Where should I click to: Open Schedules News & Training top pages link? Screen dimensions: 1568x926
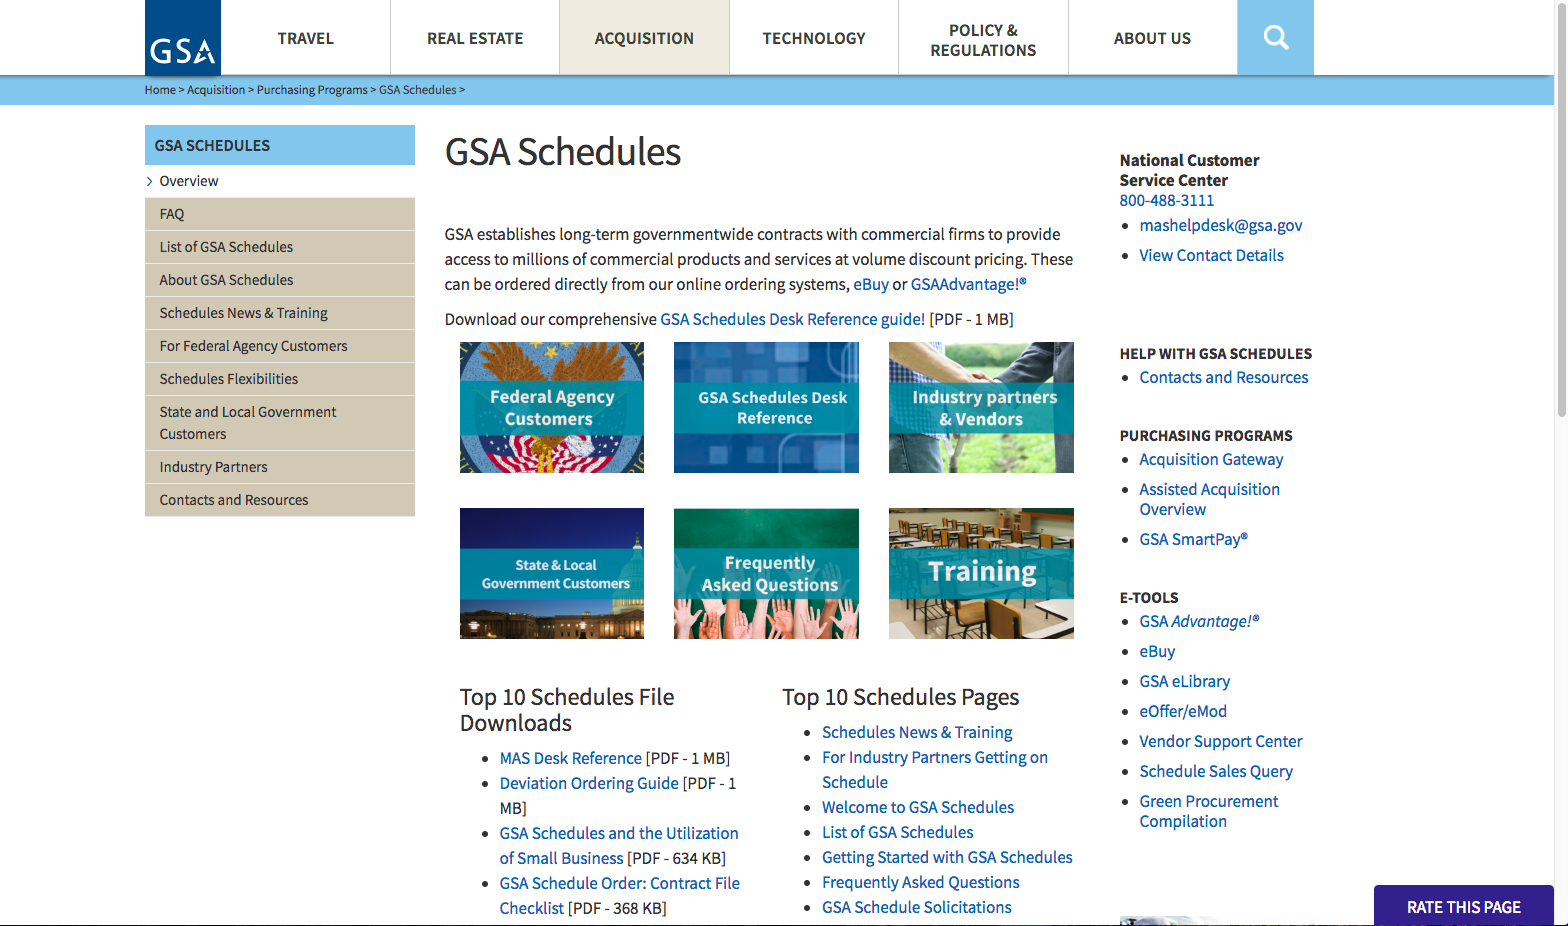917,733
